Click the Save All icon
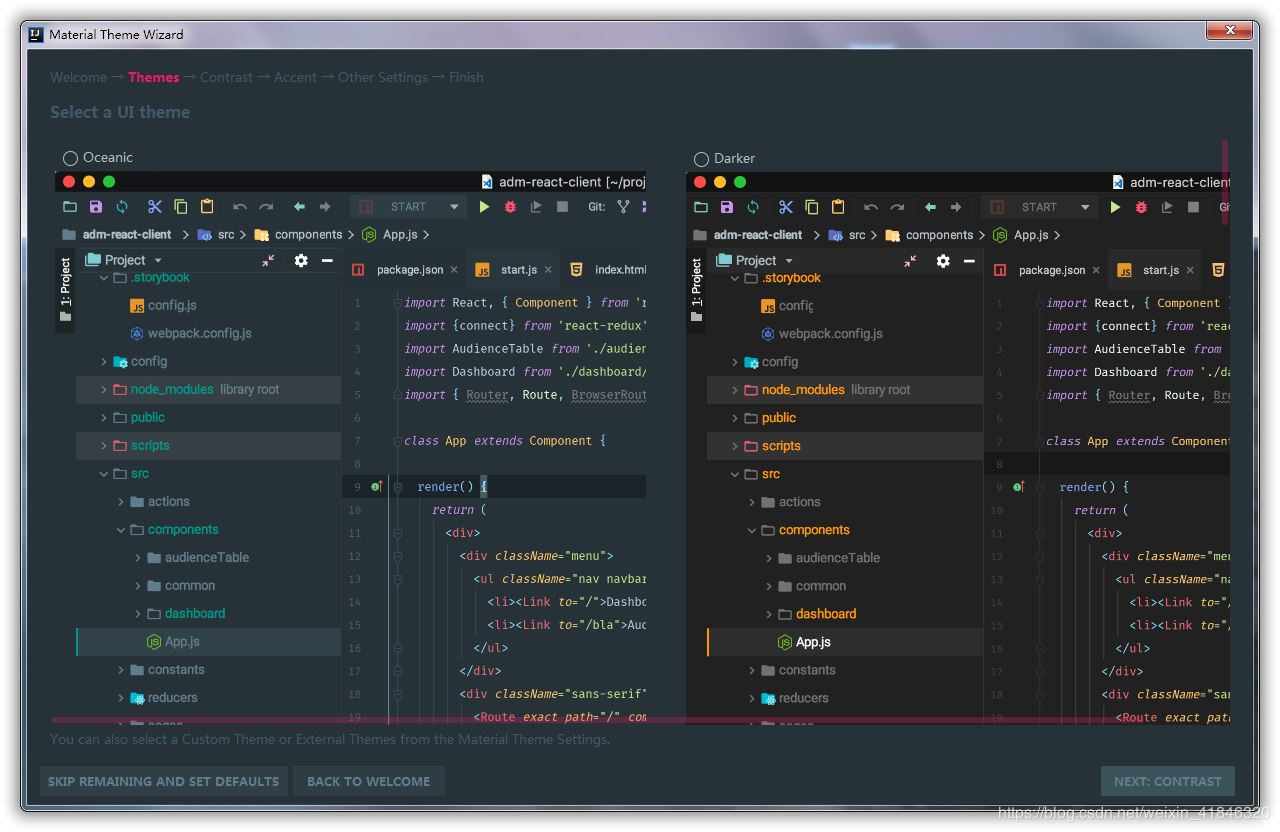This screenshot has width=1280, height=832. (x=95, y=206)
